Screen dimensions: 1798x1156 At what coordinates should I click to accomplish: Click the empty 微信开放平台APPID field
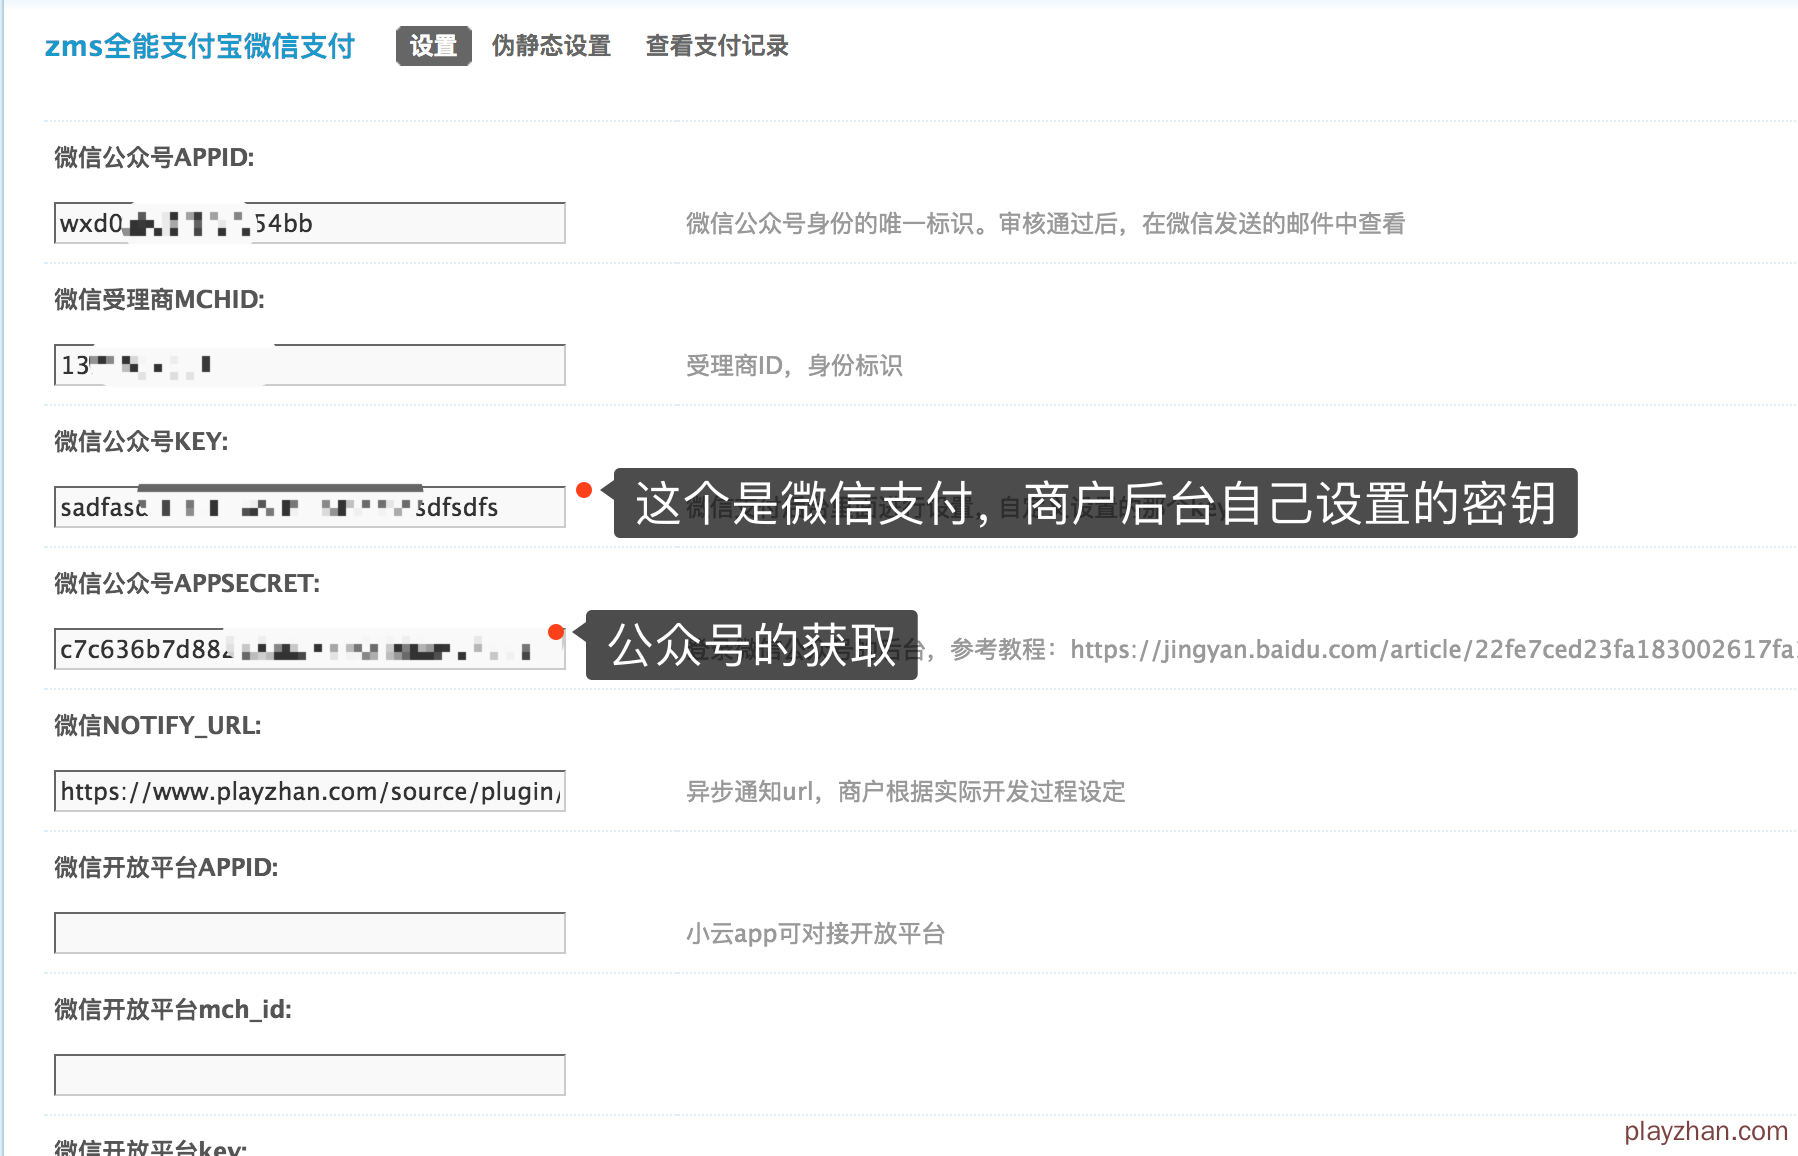pos(310,933)
